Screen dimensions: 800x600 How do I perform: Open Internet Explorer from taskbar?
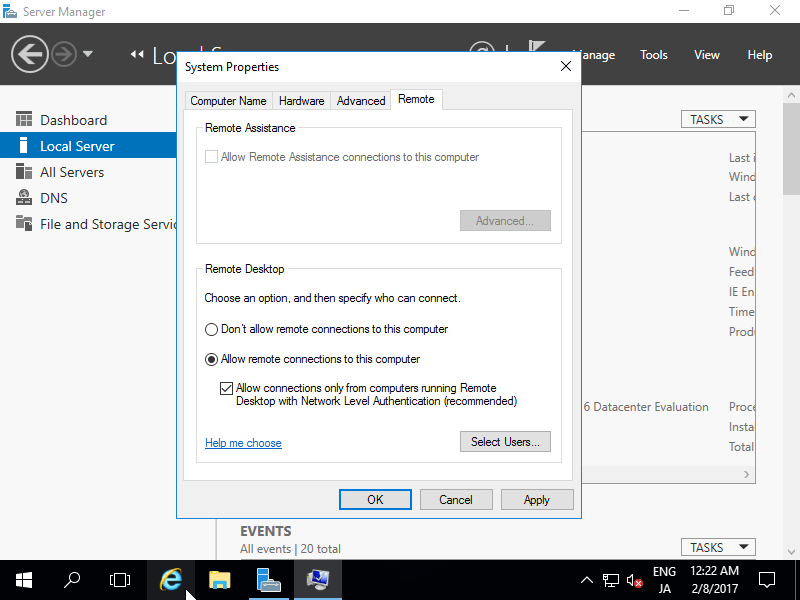172,579
